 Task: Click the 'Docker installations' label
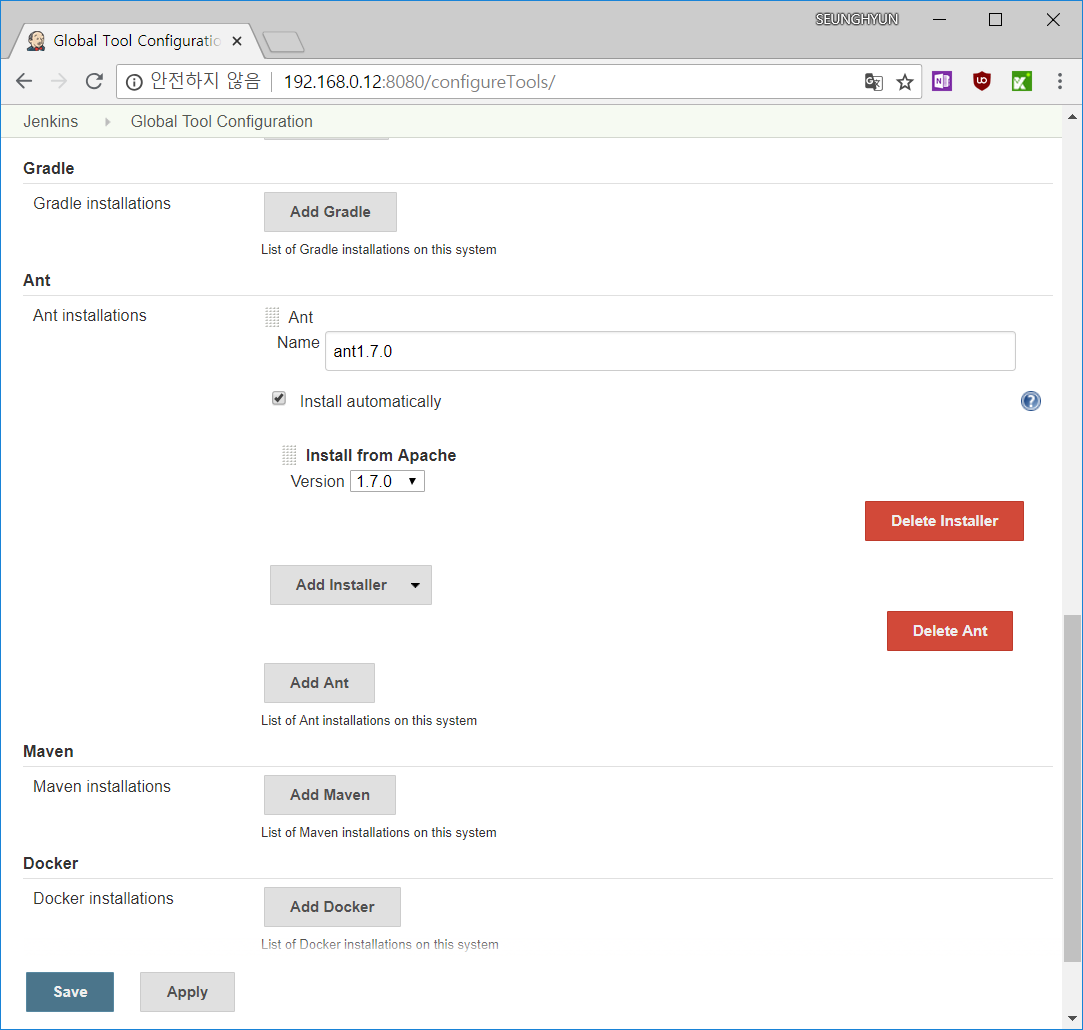click(104, 899)
